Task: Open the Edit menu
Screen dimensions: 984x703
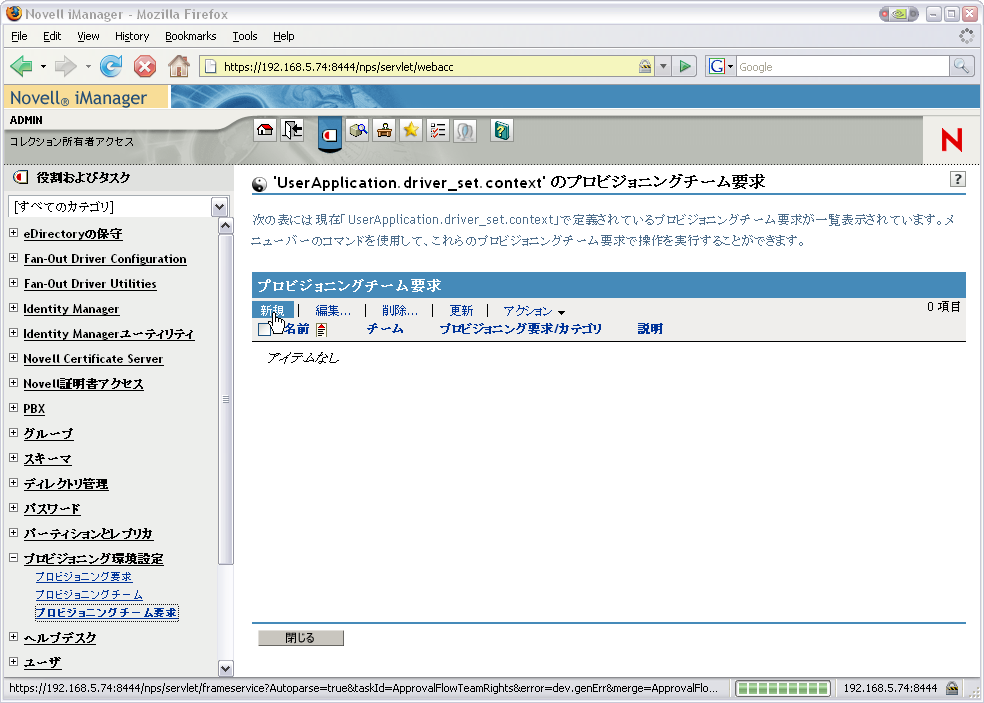Action: click(x=51, y=36)
